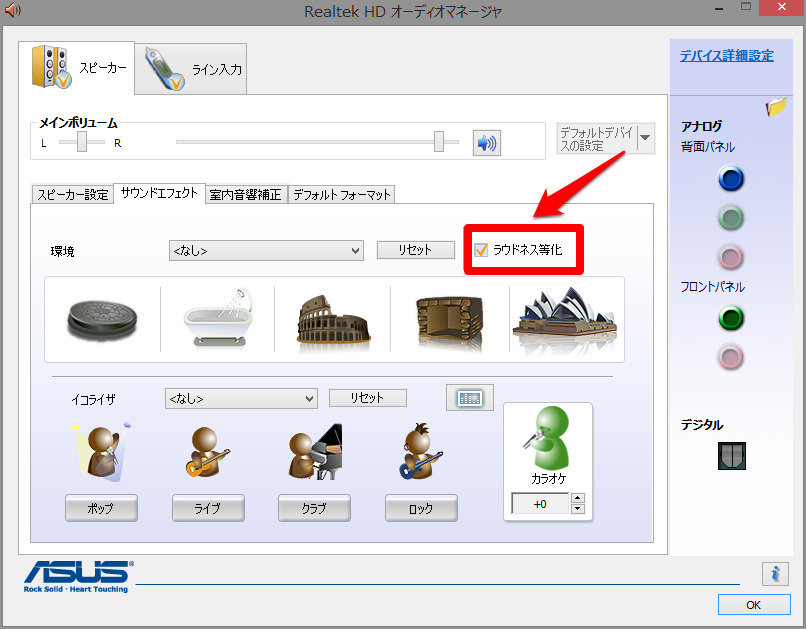This screenshot has width=806, height=629.
Task: Click the digital optical output icon
Action: (732, 456)
